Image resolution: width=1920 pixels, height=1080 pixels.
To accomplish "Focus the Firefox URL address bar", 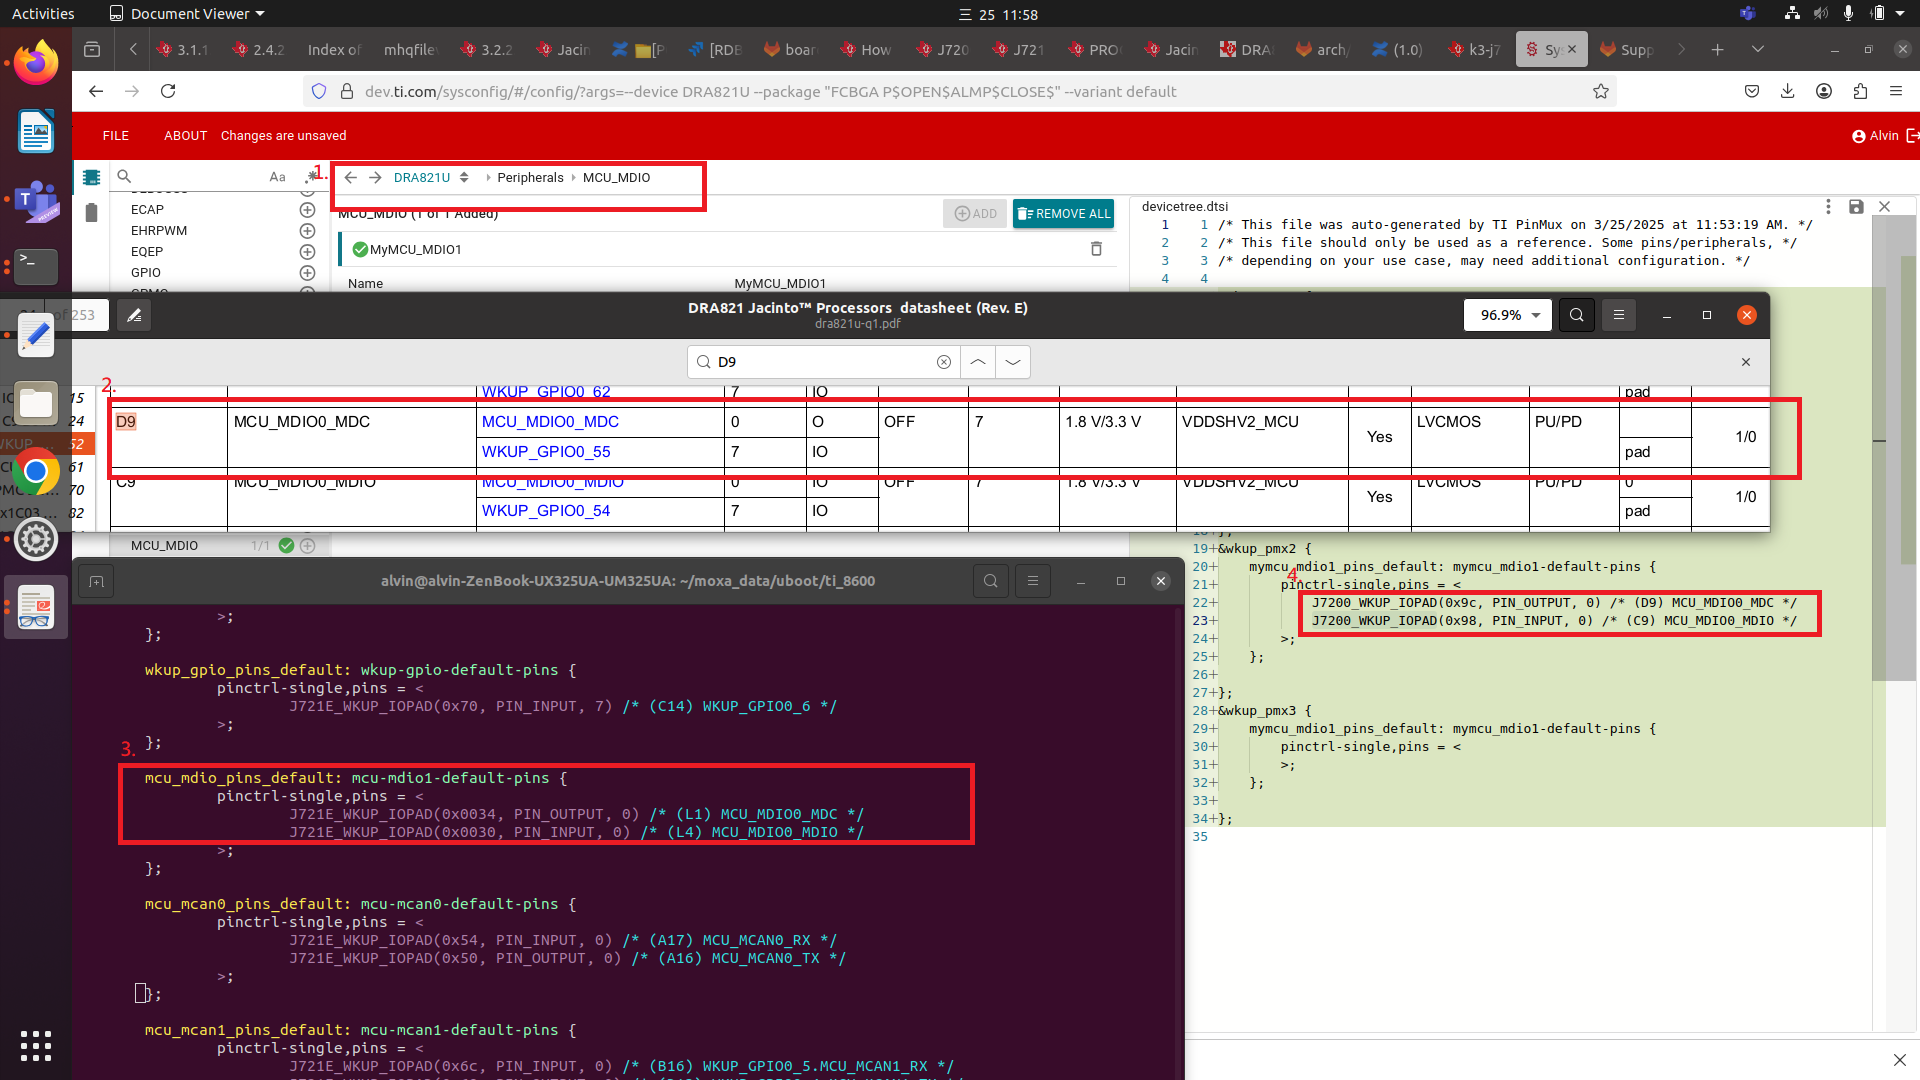I will click(x=960, y=91).
